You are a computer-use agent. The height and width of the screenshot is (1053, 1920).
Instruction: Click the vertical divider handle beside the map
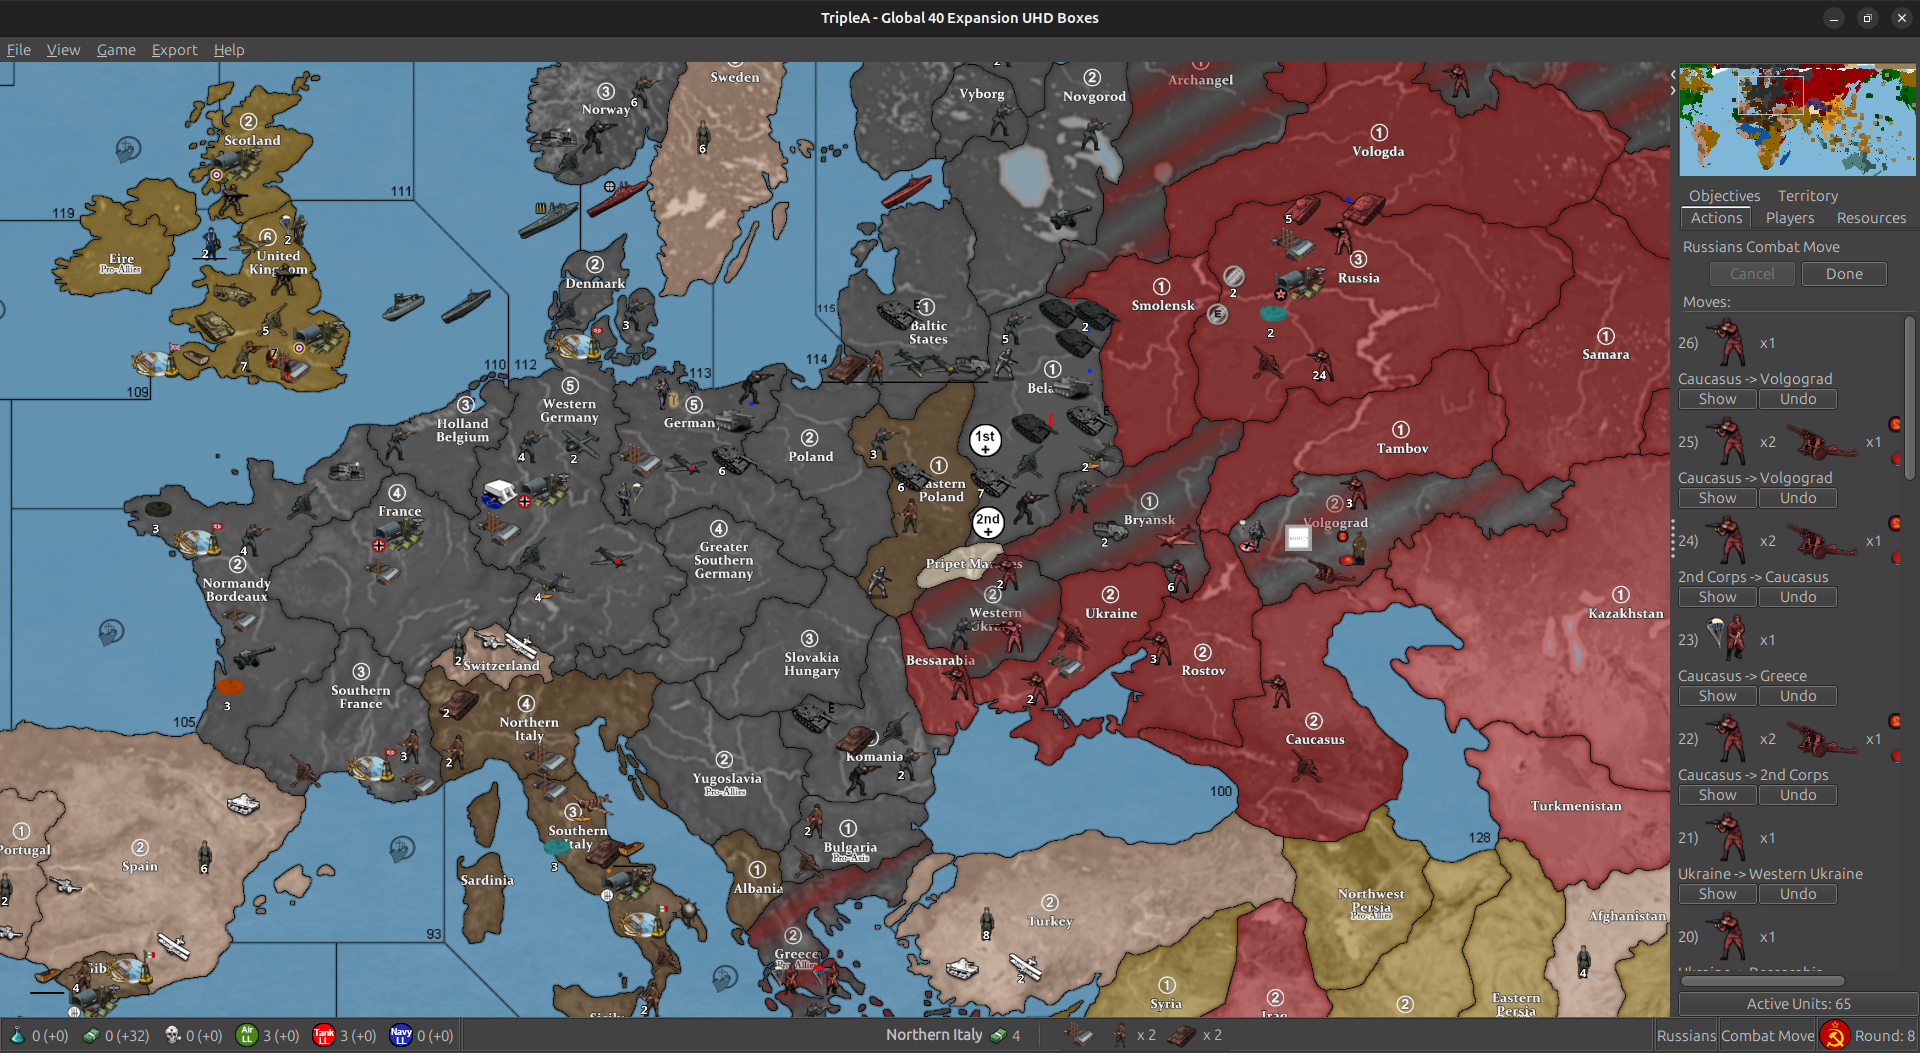coord(1673,538)
